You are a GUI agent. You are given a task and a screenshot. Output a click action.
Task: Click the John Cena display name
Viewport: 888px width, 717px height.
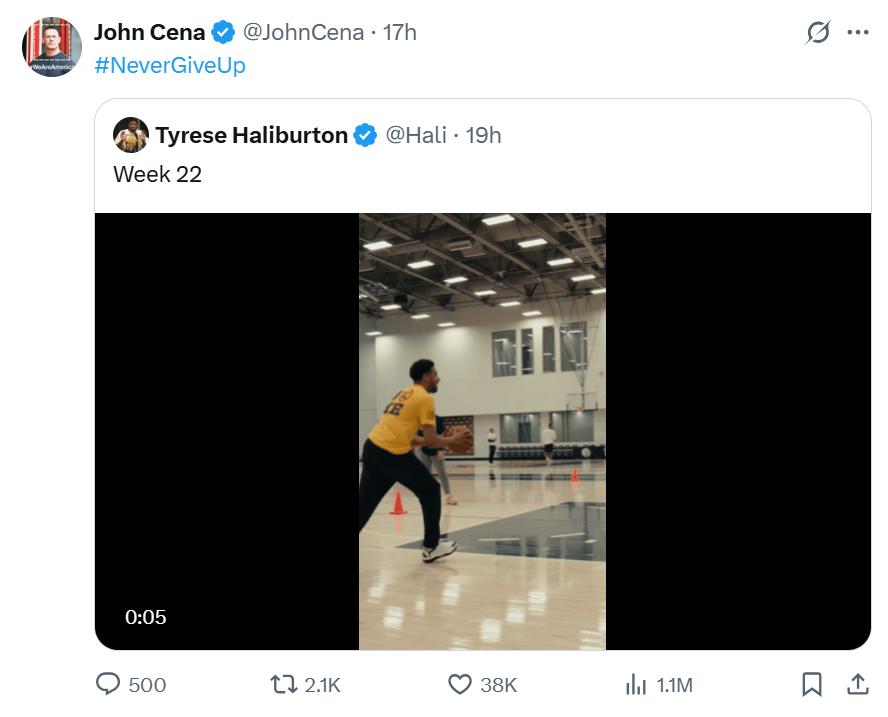click(150, 32)
